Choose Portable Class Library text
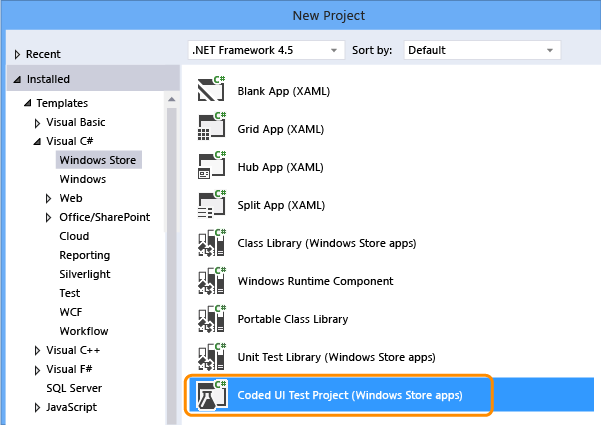601x425 pixels. point(293,319)
